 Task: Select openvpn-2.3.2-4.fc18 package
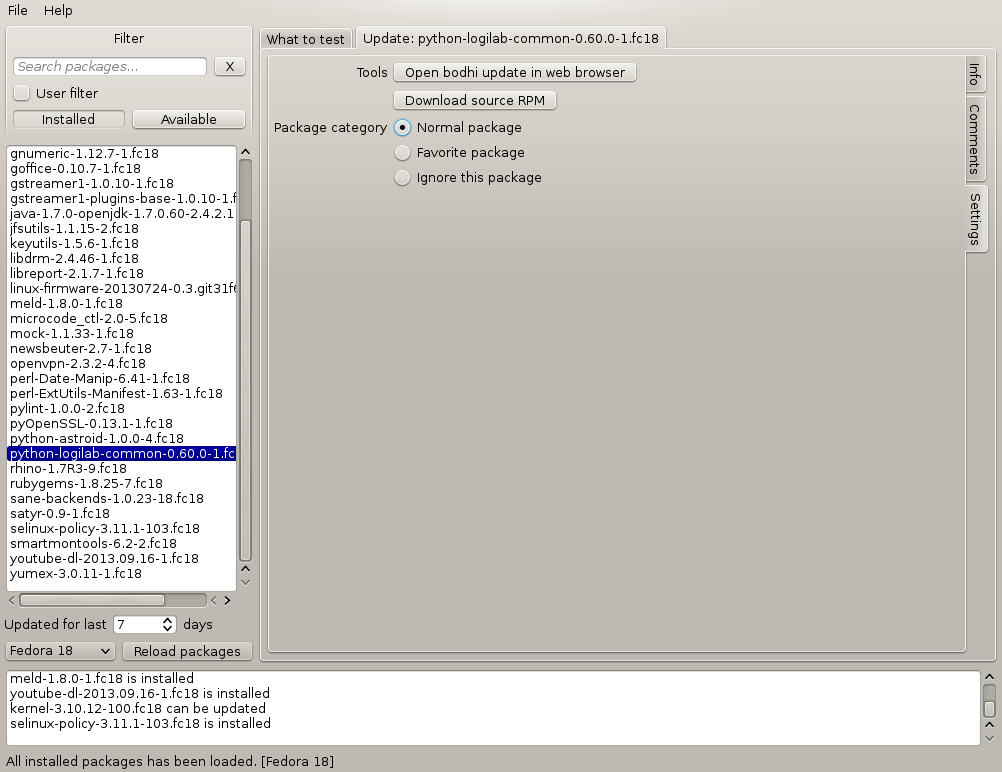tap(121, 364)
